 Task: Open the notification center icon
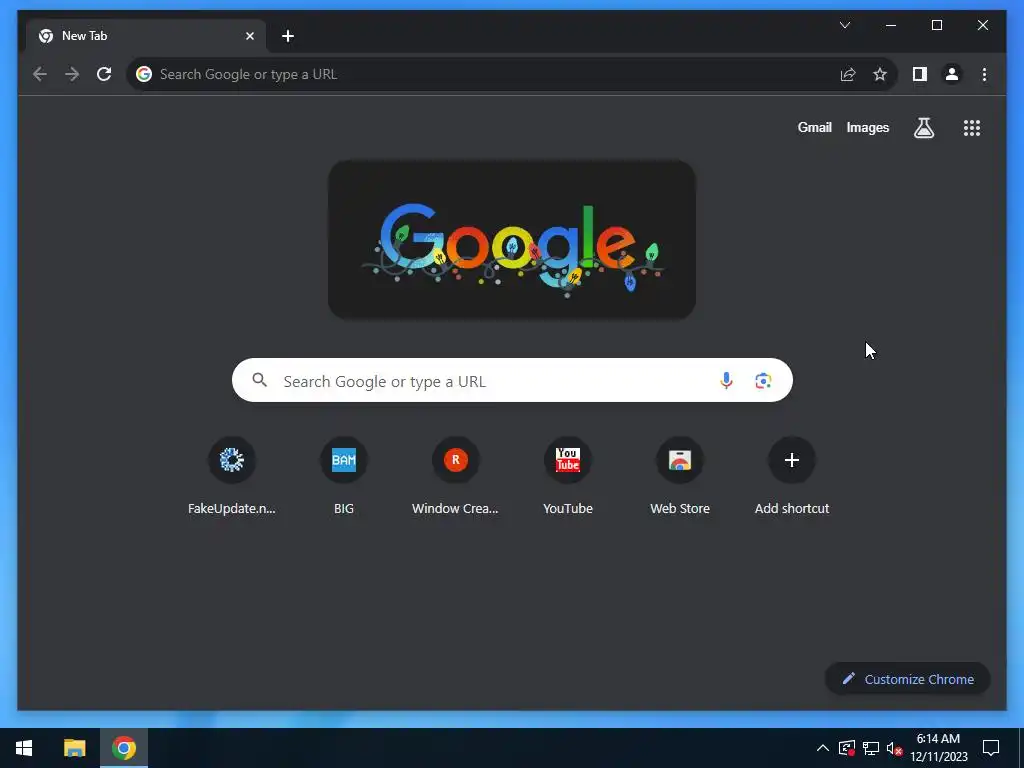991,748
